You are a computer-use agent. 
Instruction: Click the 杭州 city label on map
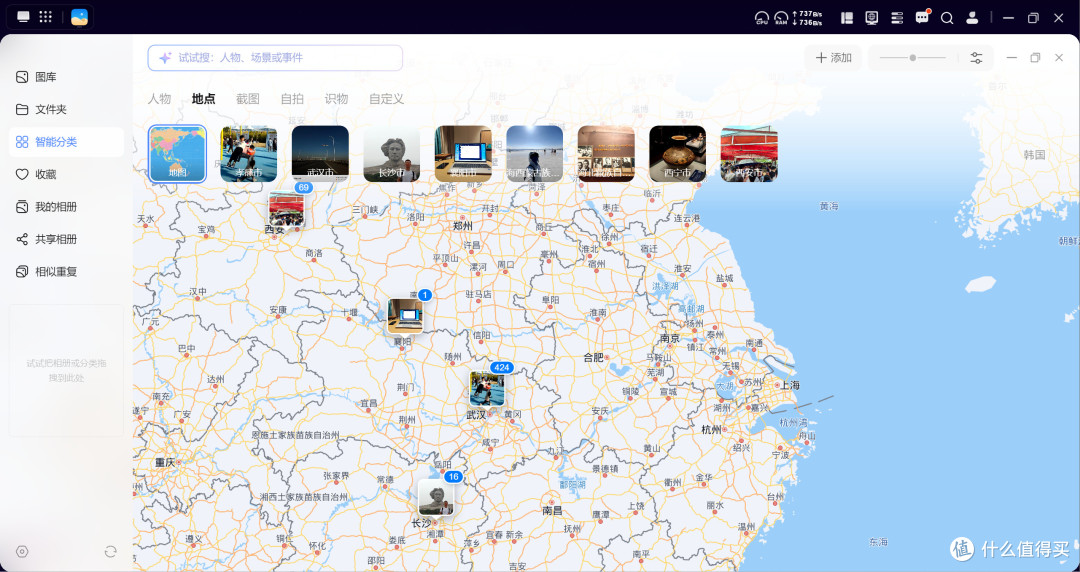tap(711, 429)
